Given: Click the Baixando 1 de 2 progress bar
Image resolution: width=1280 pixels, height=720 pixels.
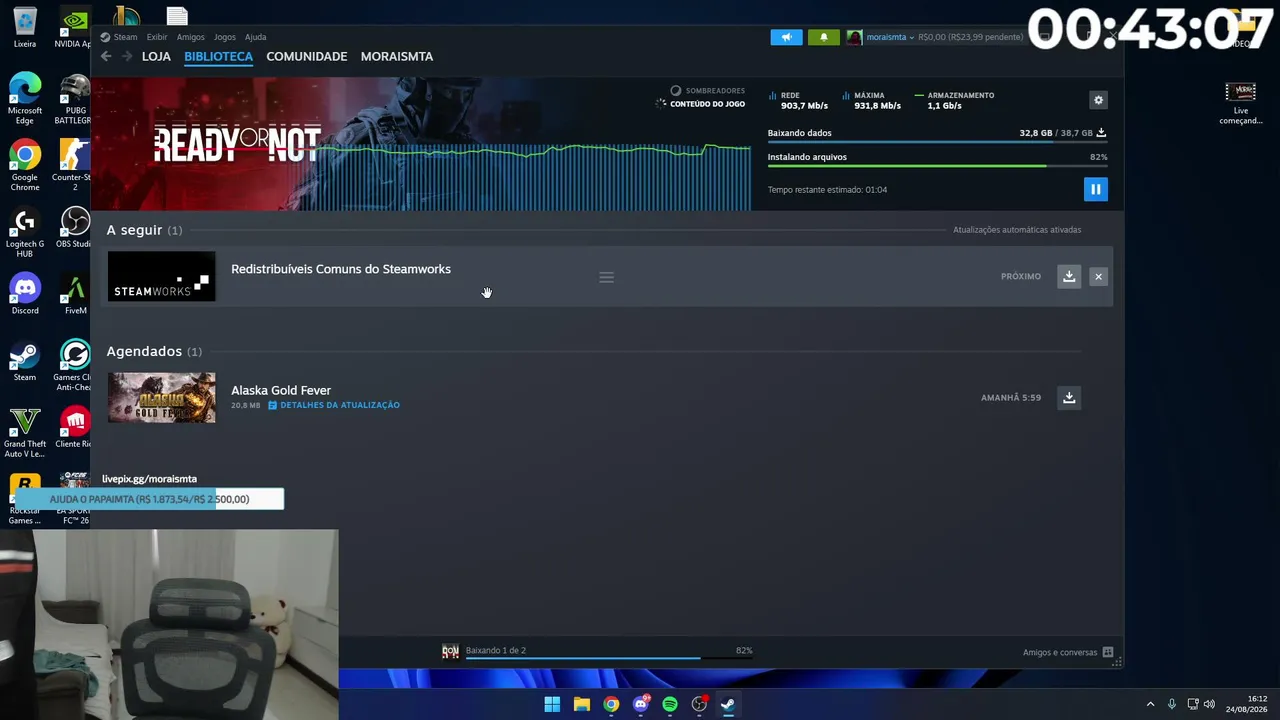Looking at the screenshot, I should tap(609, 657).
